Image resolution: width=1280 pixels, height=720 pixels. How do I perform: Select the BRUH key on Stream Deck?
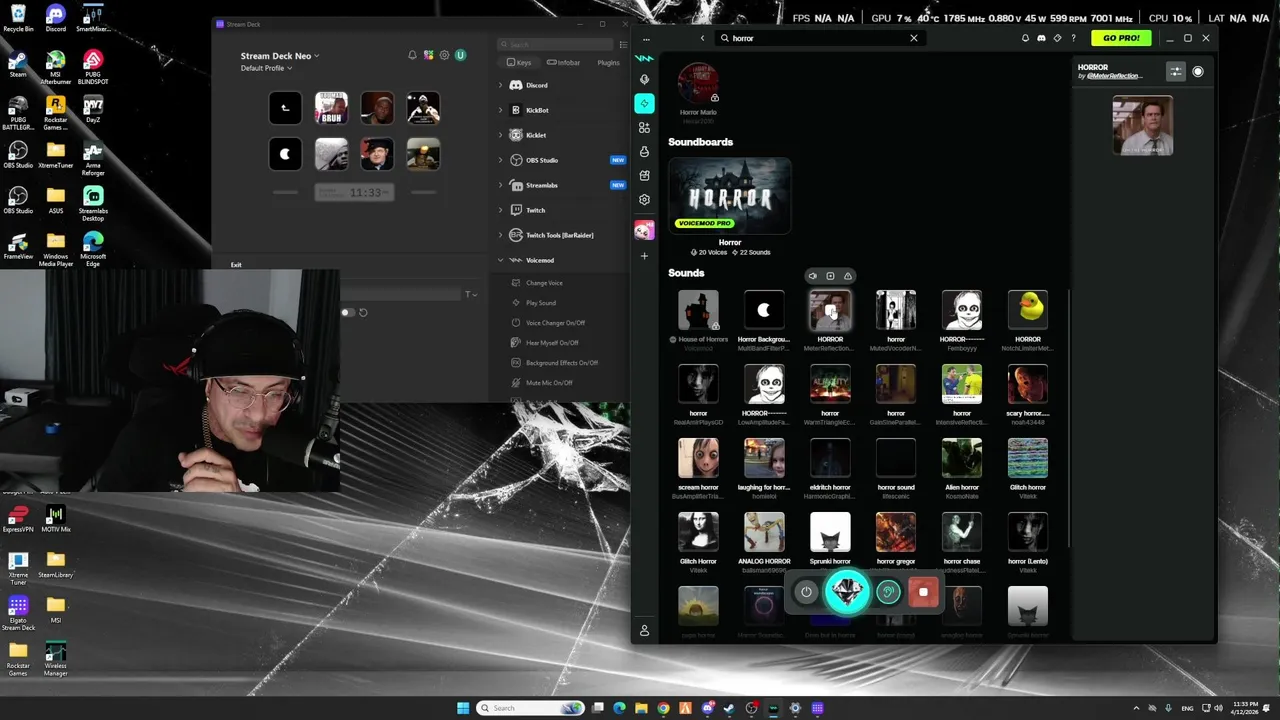click(331, 108)
